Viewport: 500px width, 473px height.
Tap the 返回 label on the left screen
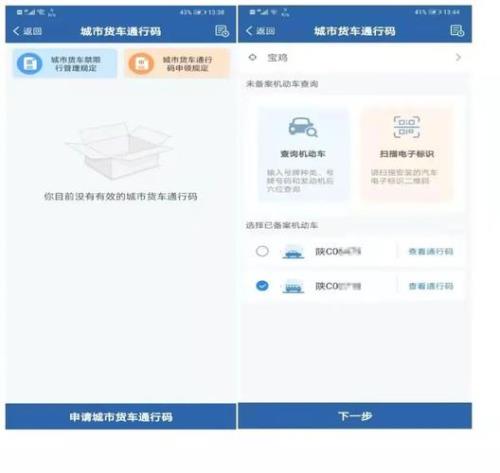[x=32, y=31]
